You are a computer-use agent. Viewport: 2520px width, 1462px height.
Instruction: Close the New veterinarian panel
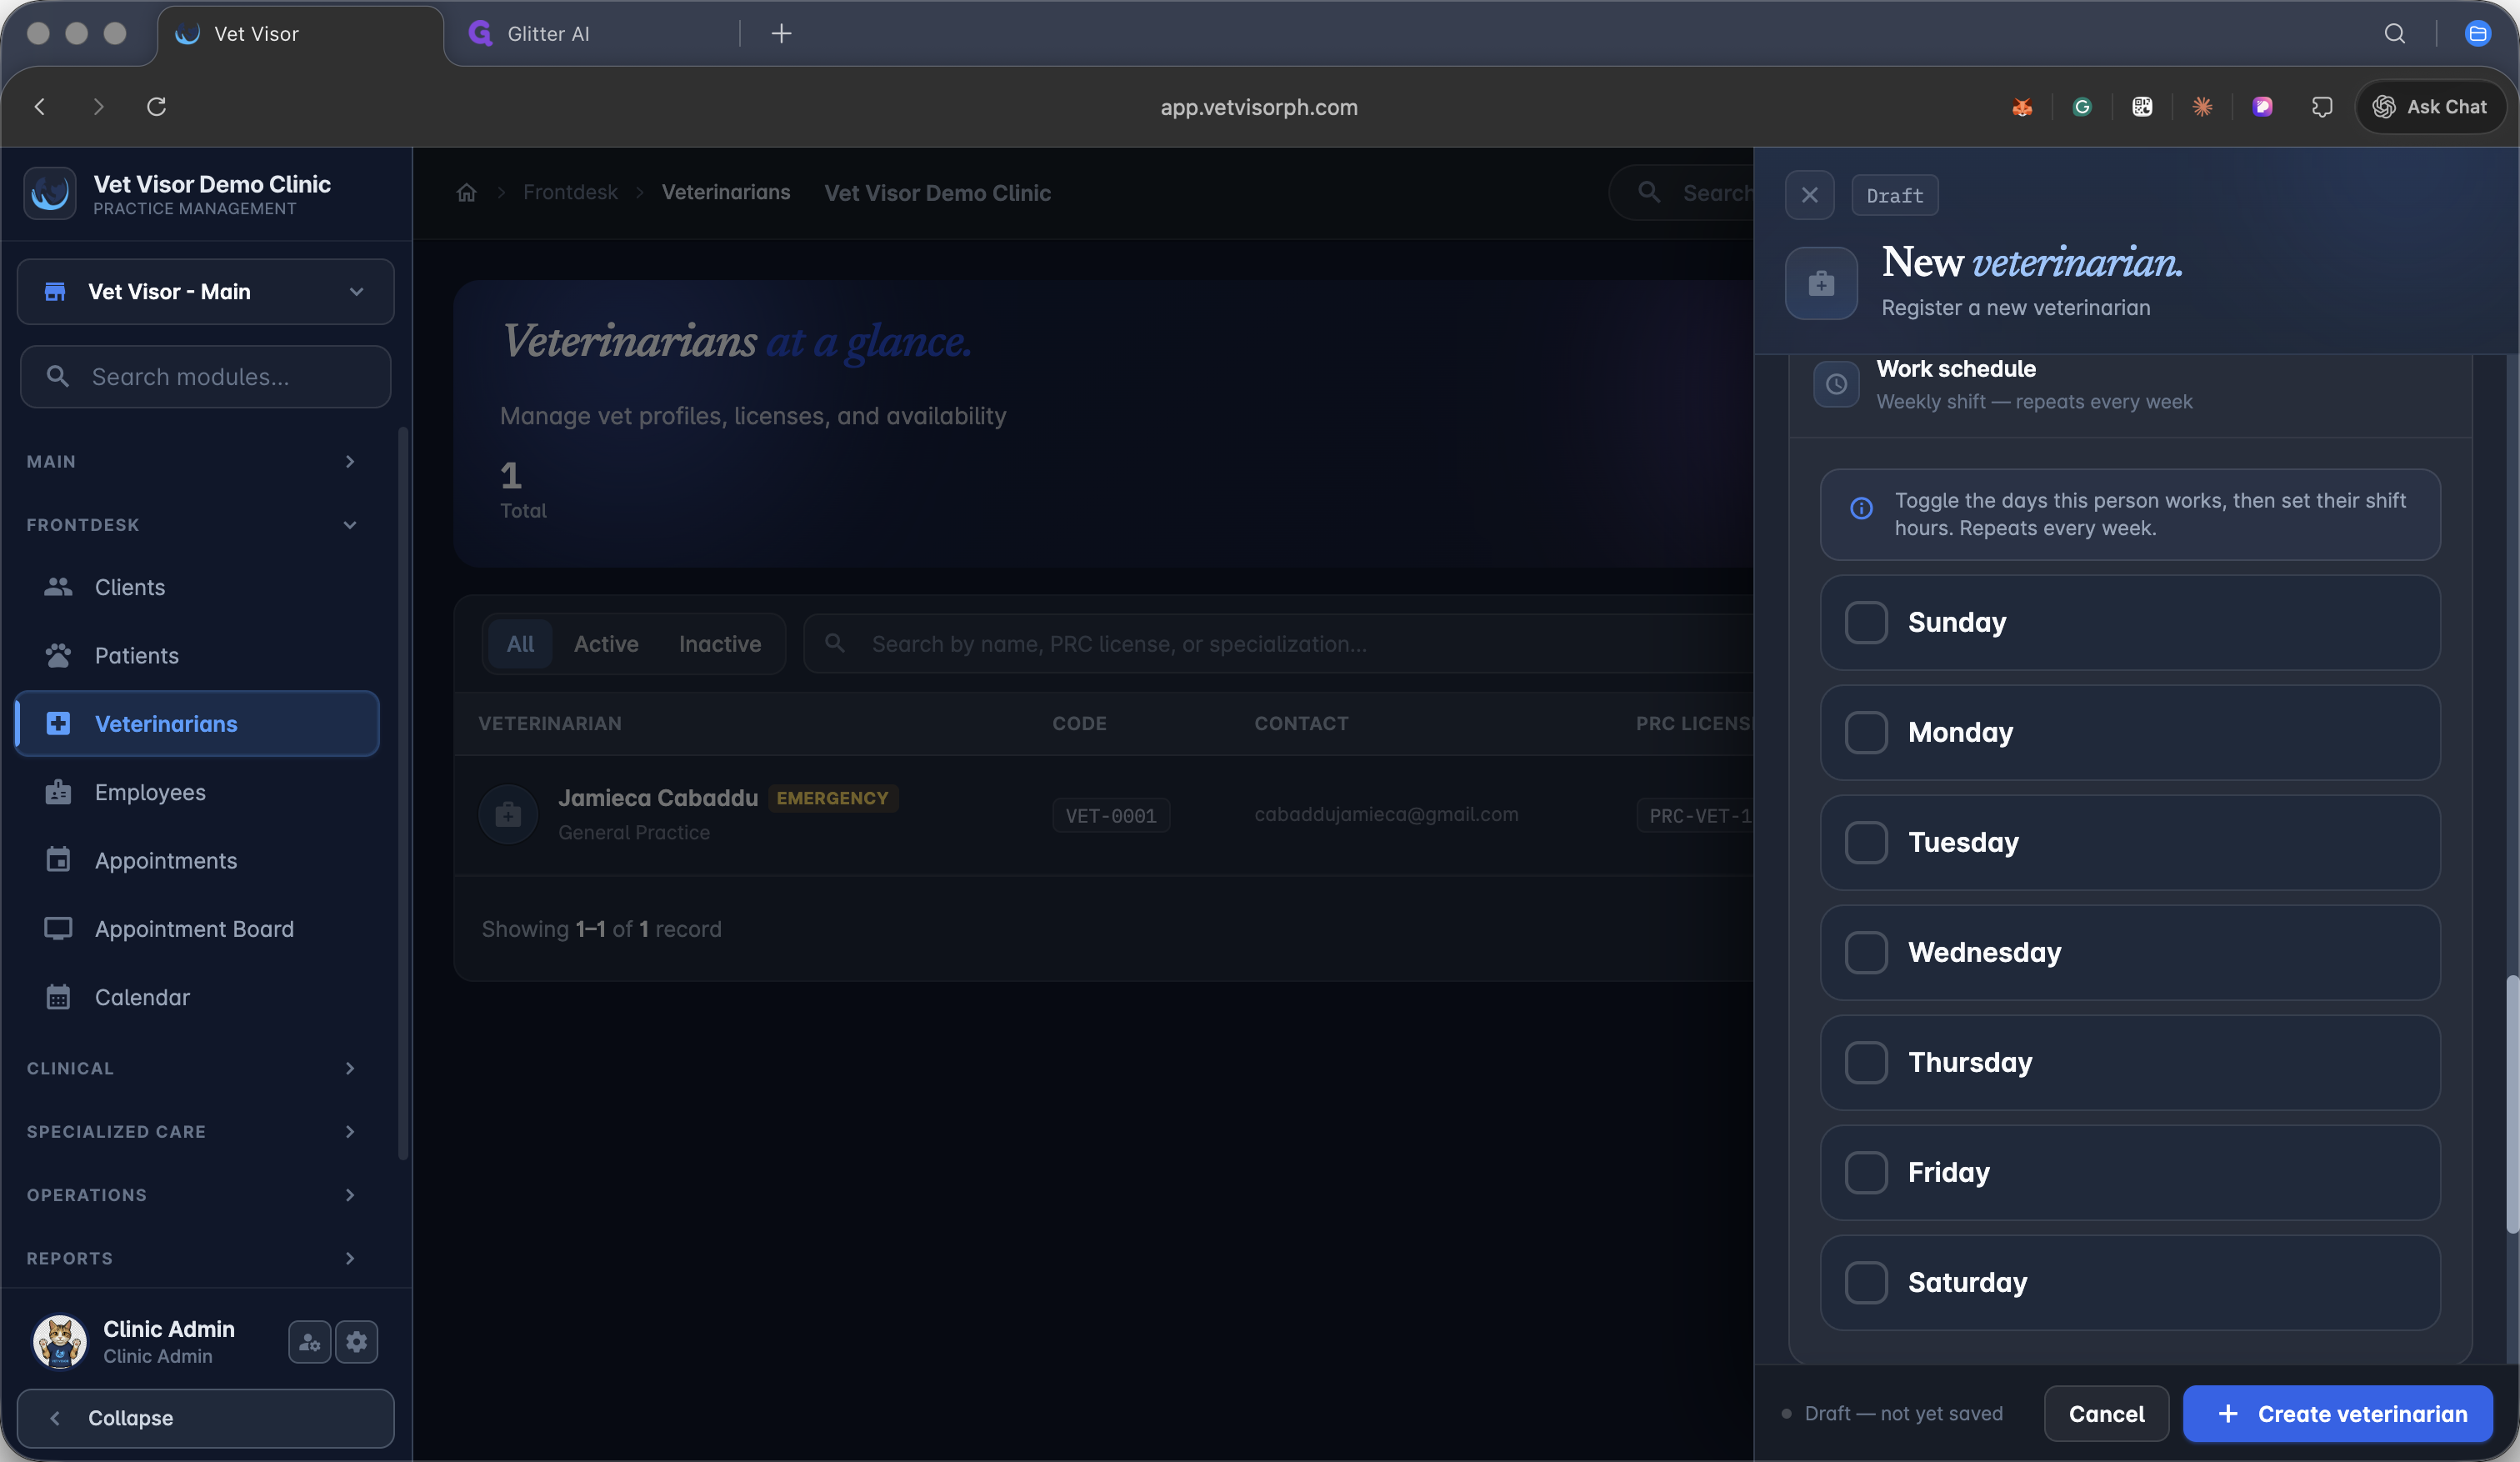1810,195
